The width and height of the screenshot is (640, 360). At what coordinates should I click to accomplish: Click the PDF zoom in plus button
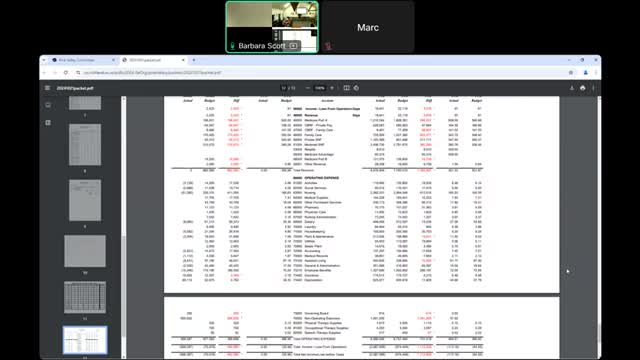332,88
